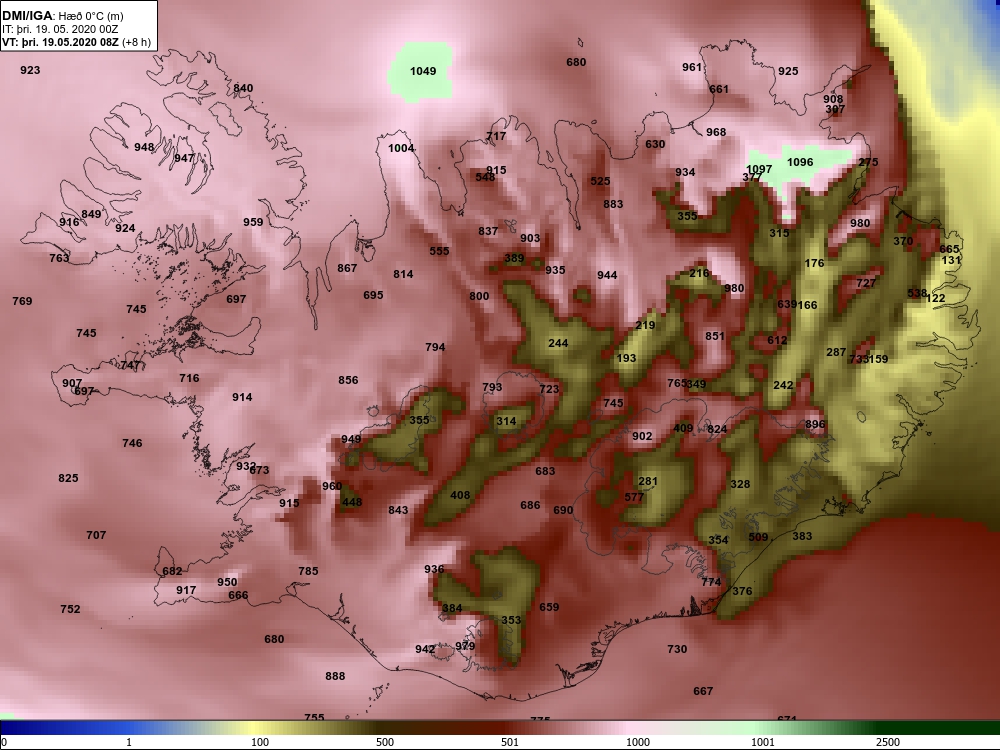
Task: Click the value 1097 label
Action: click(759, 169)
